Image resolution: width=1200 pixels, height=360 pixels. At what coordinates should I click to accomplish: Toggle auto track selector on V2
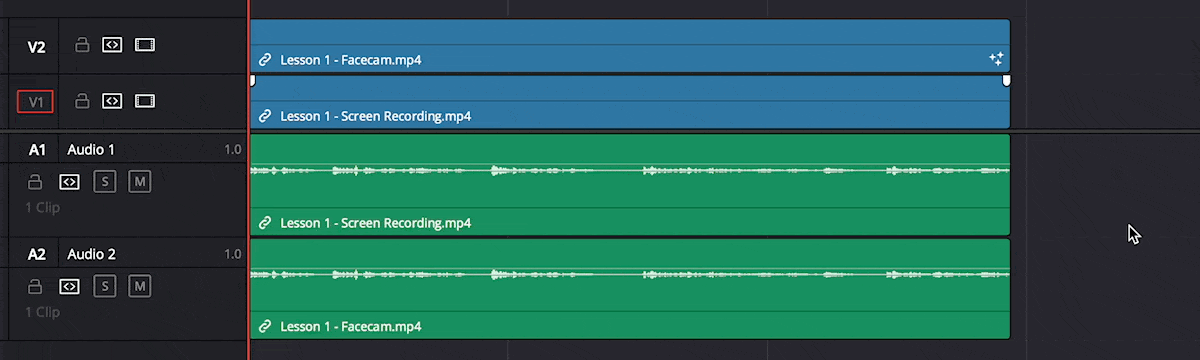tap(113, 45)
